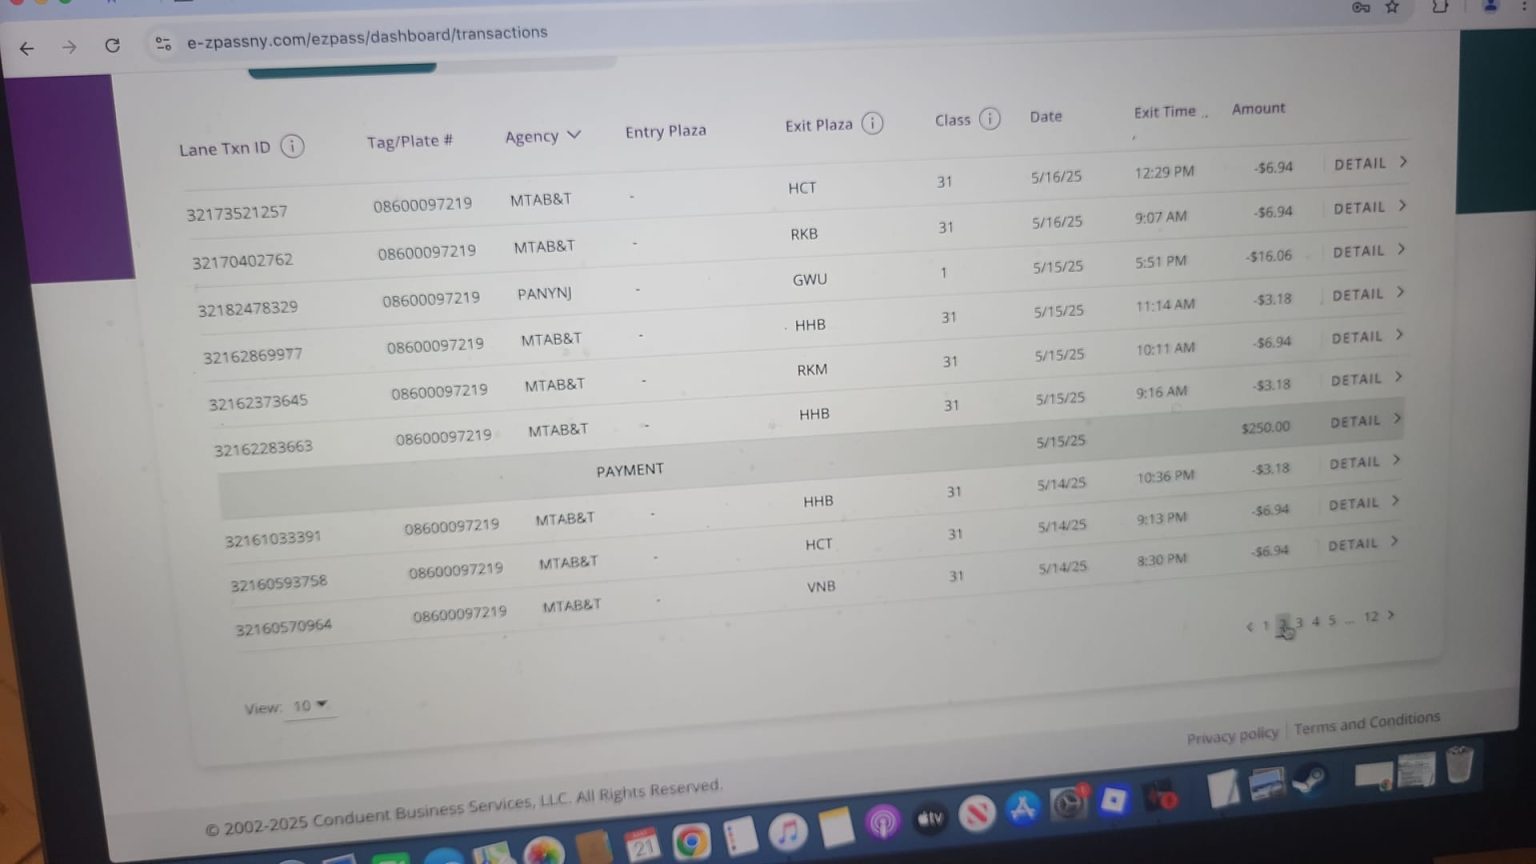Open News app from the Dock
Viewport: 1536px width, 864px height.
976,813
